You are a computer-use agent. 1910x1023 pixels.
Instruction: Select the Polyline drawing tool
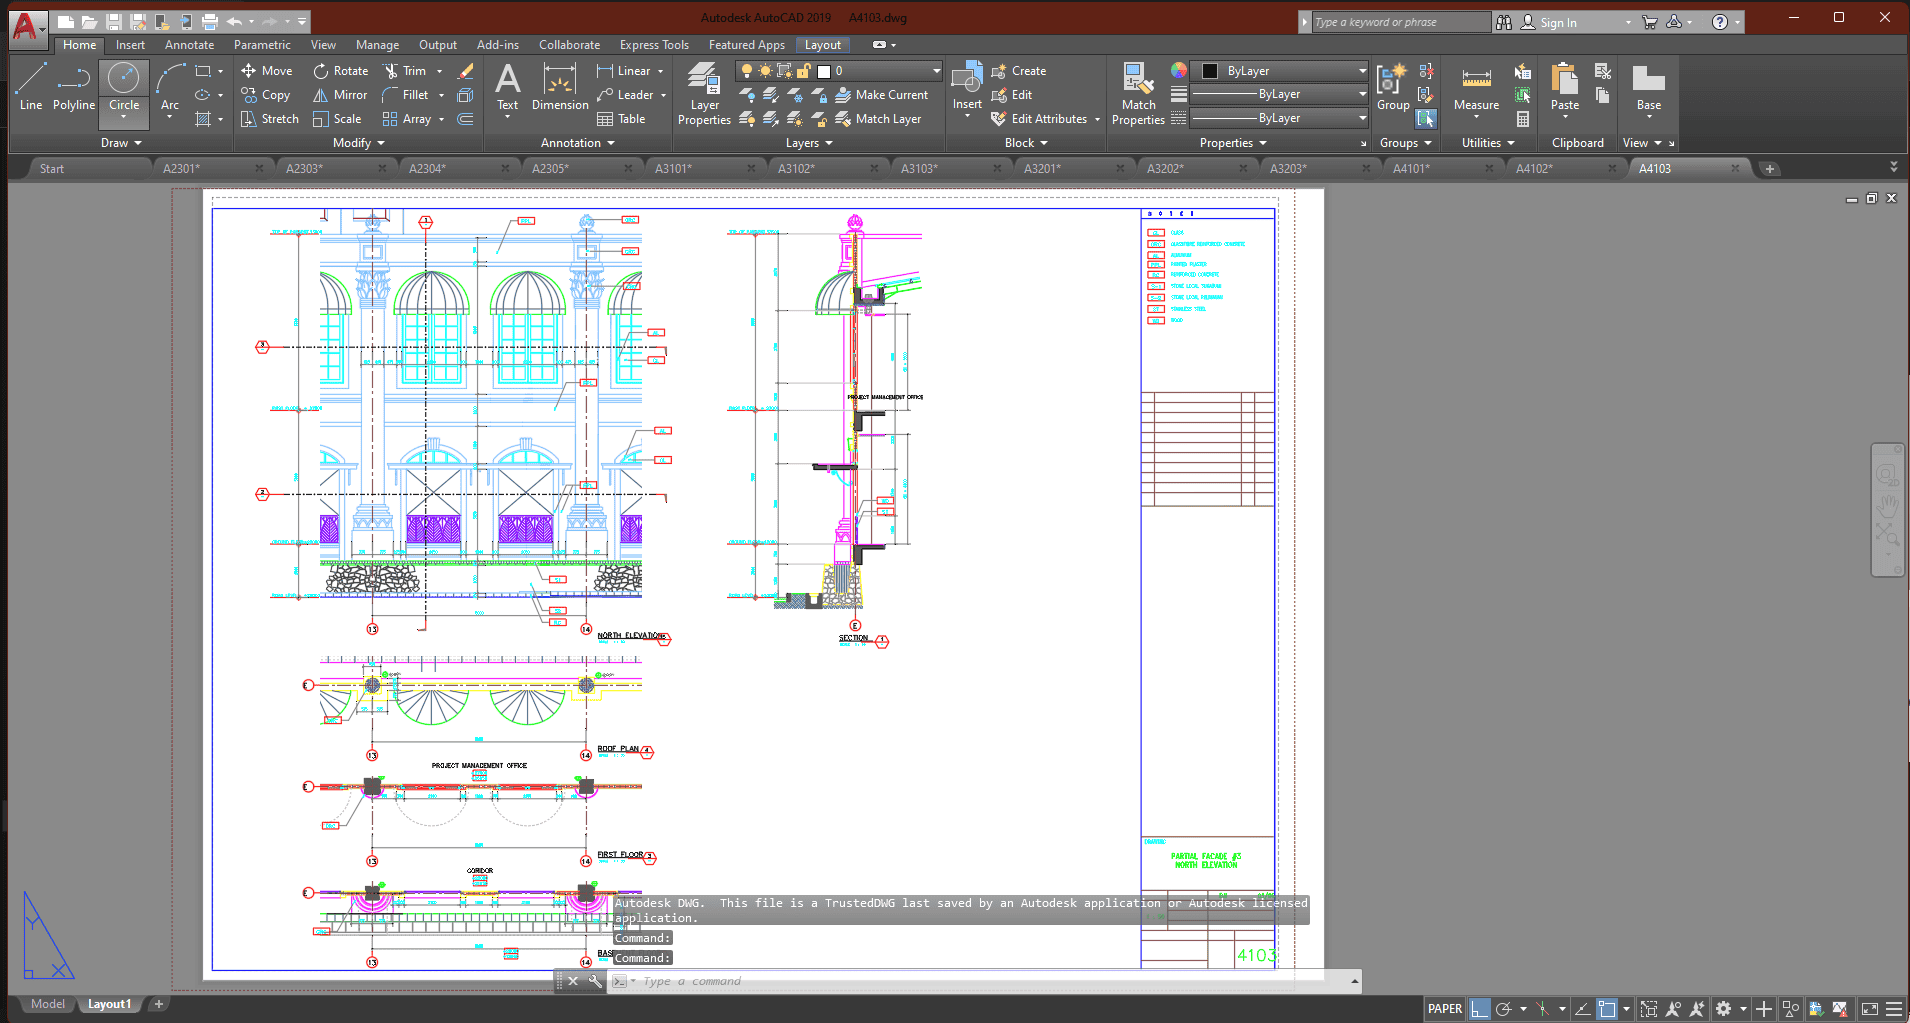[x=73, y=87]
